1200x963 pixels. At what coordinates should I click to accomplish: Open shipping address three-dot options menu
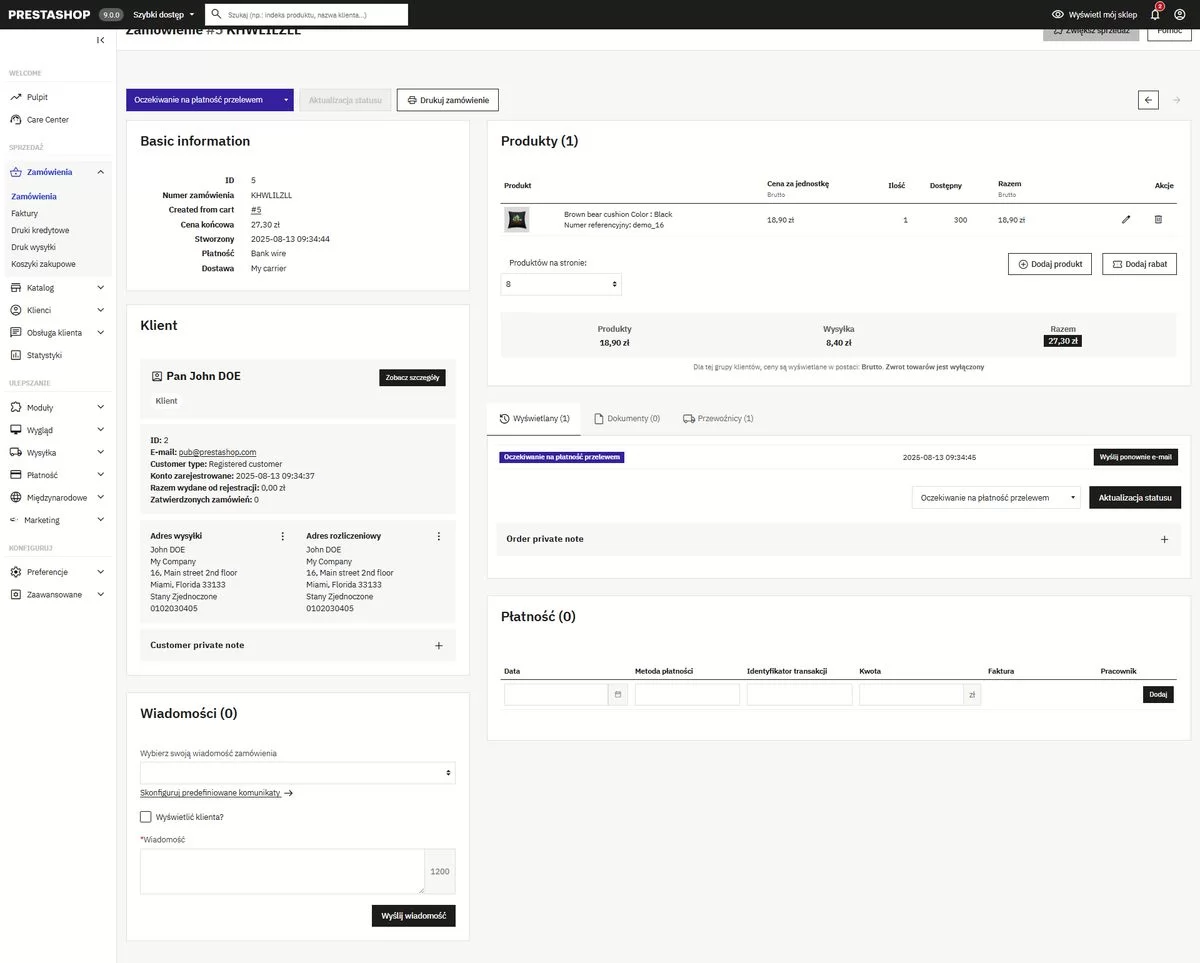tap(283, 536)
